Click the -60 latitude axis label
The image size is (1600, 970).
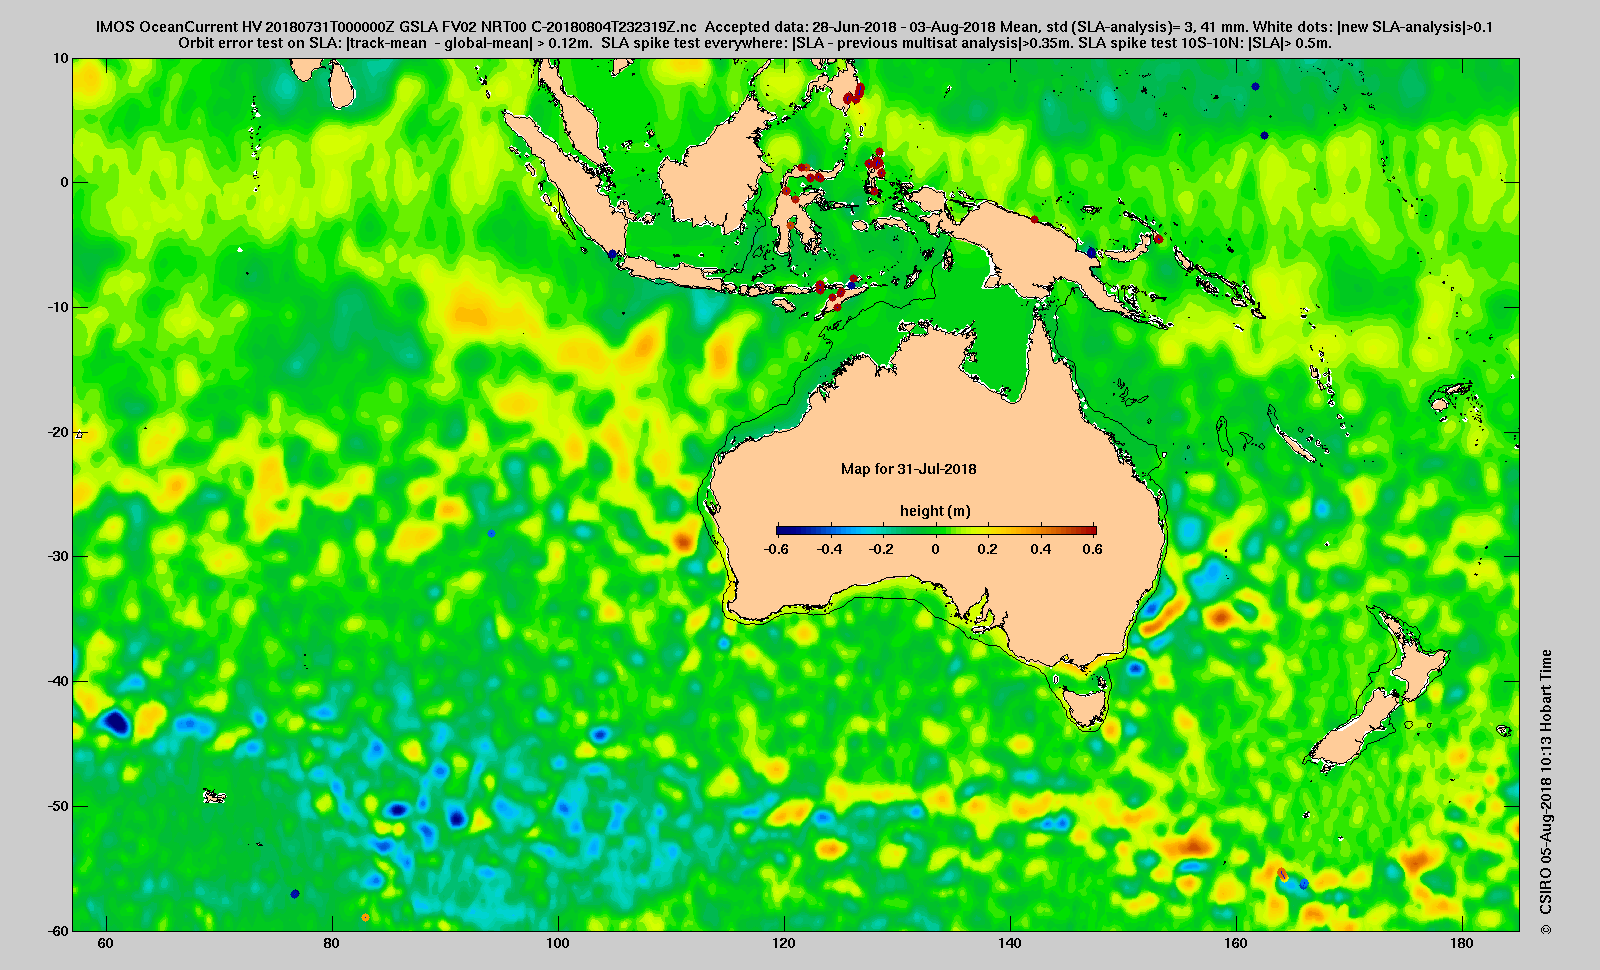pos(58,930)
